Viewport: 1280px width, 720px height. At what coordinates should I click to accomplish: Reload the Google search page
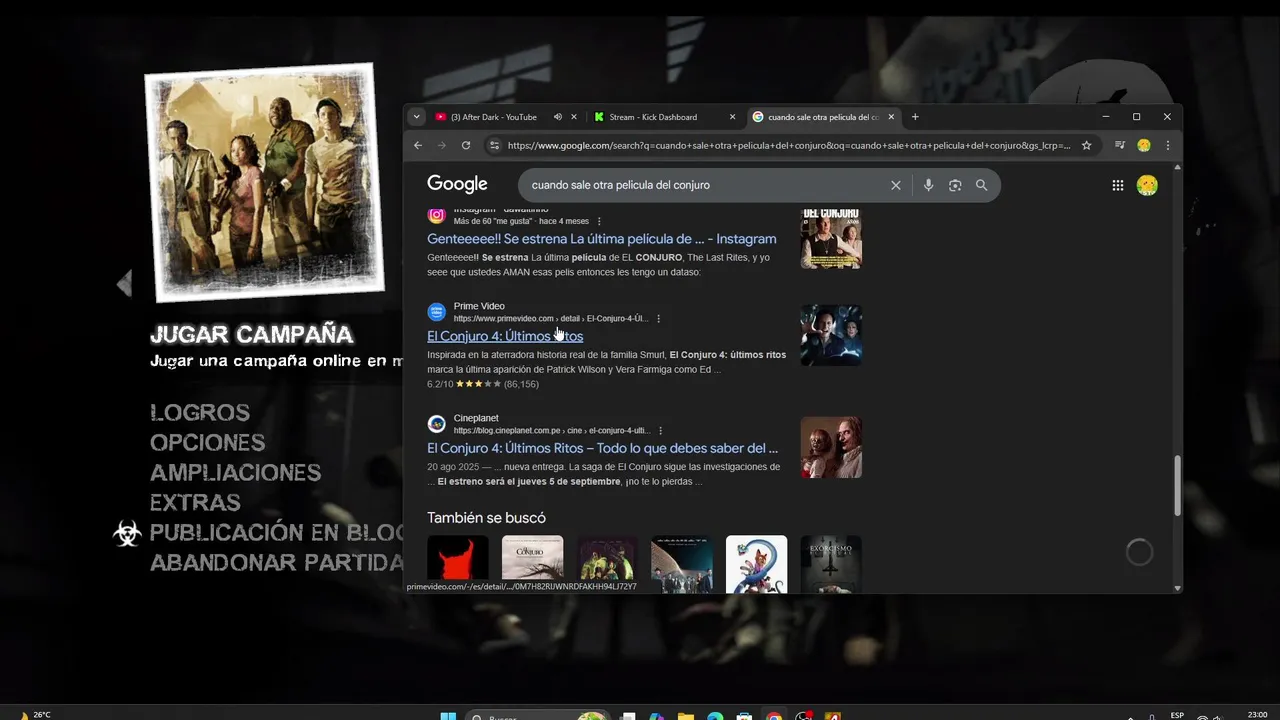[x=466, y=145]
